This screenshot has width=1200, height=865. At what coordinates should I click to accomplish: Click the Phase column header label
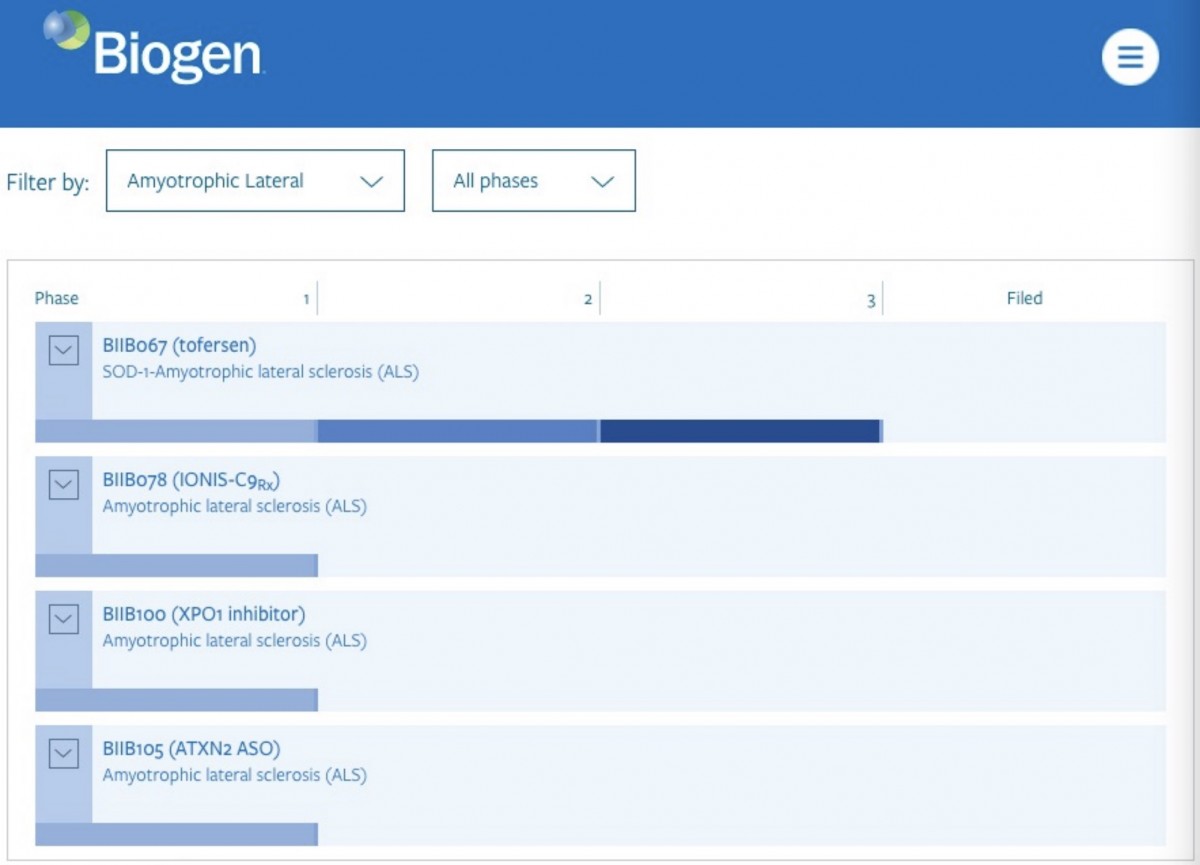coord(57,298)
